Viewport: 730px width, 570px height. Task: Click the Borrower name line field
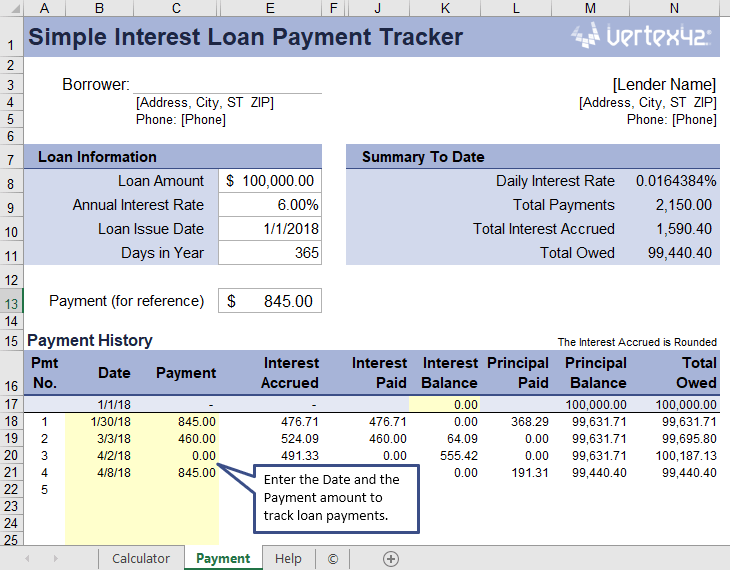coord(227,84)
